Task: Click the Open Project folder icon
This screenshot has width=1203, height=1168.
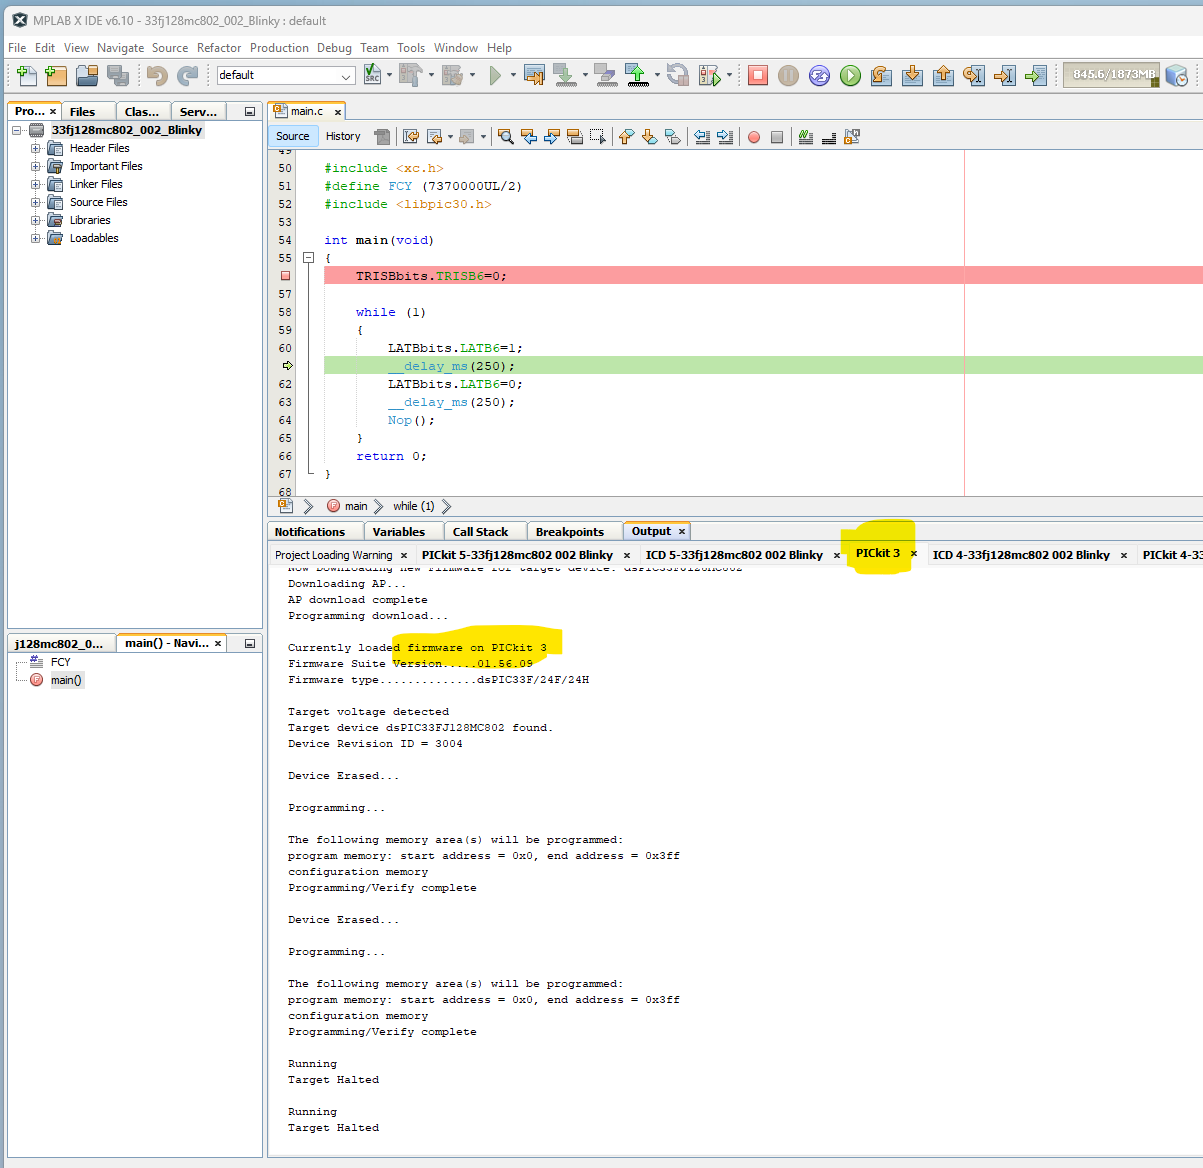Action: [x=87, y=75]
